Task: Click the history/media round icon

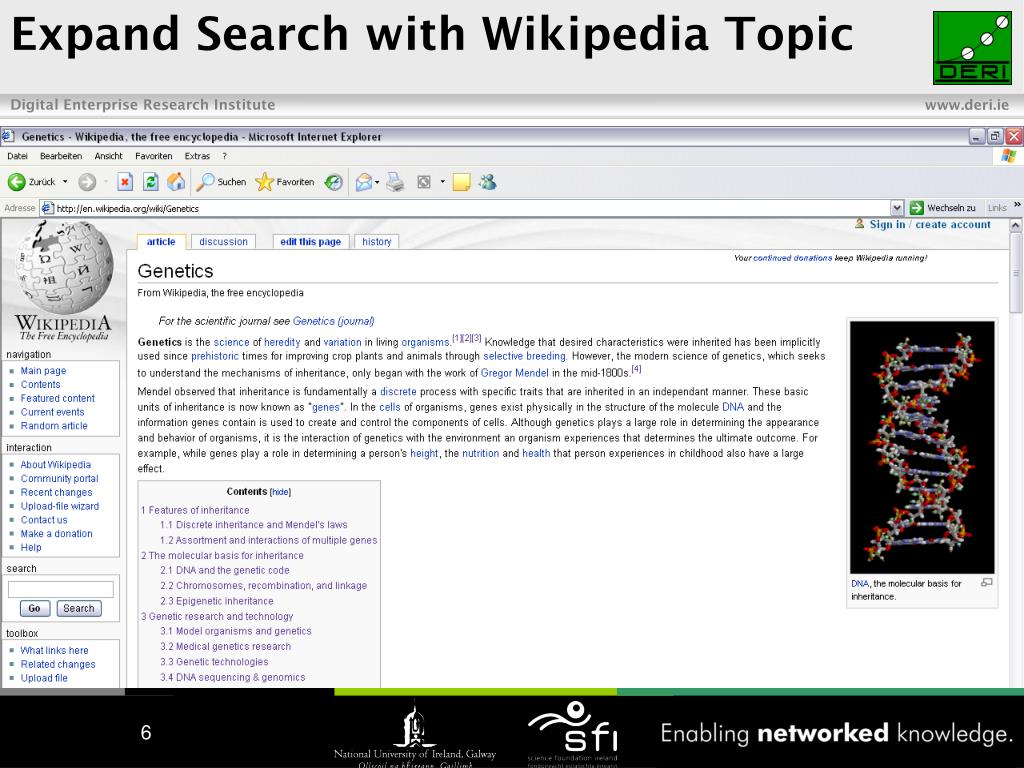Action: [334, 182]
